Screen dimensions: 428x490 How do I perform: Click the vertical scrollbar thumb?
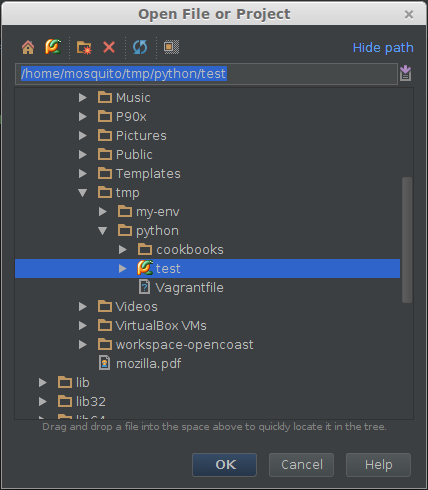(x=407, y=240)
